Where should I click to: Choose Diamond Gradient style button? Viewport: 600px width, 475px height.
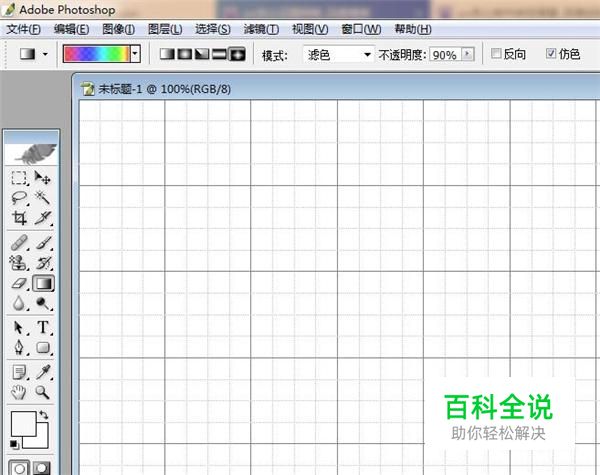pyautogui.click(x=237, y=54)
